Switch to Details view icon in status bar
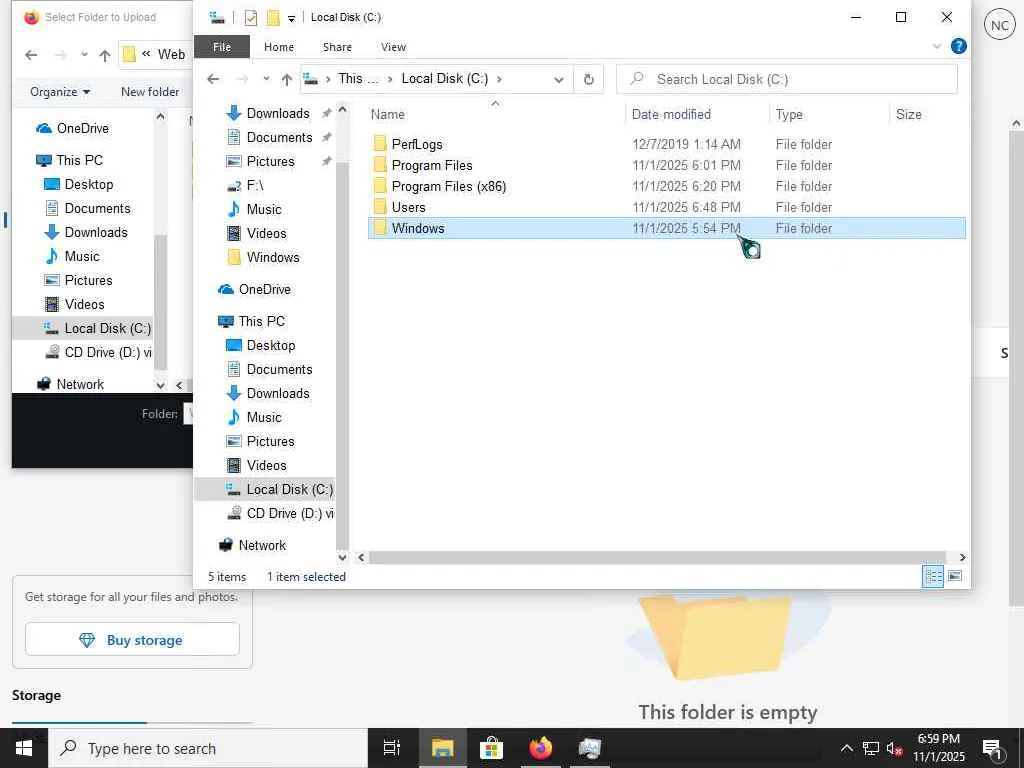The height and width of the screenshot is (768, 1024). pyautogui.click(x=933, y=576)
